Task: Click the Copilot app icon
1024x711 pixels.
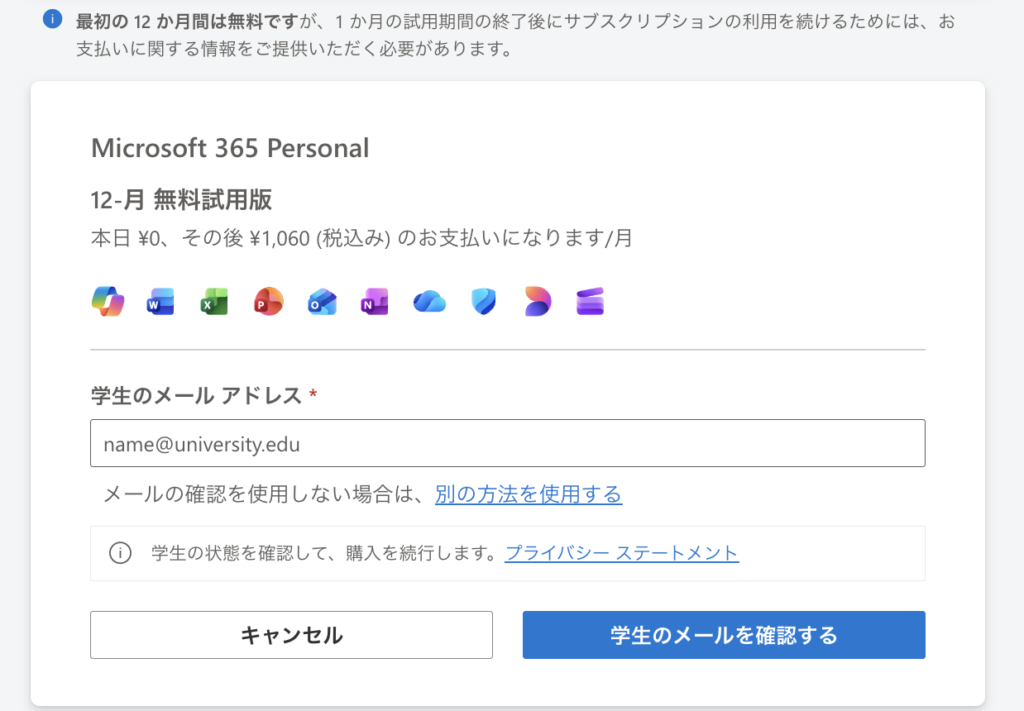Action: point(107,301)
